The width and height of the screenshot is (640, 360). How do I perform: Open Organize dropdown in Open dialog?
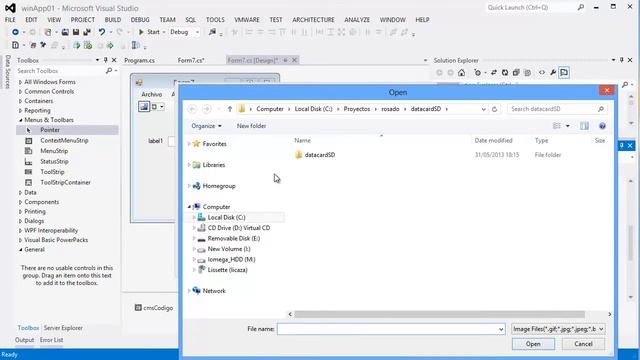pyautogui.click(x=207, y=126)
